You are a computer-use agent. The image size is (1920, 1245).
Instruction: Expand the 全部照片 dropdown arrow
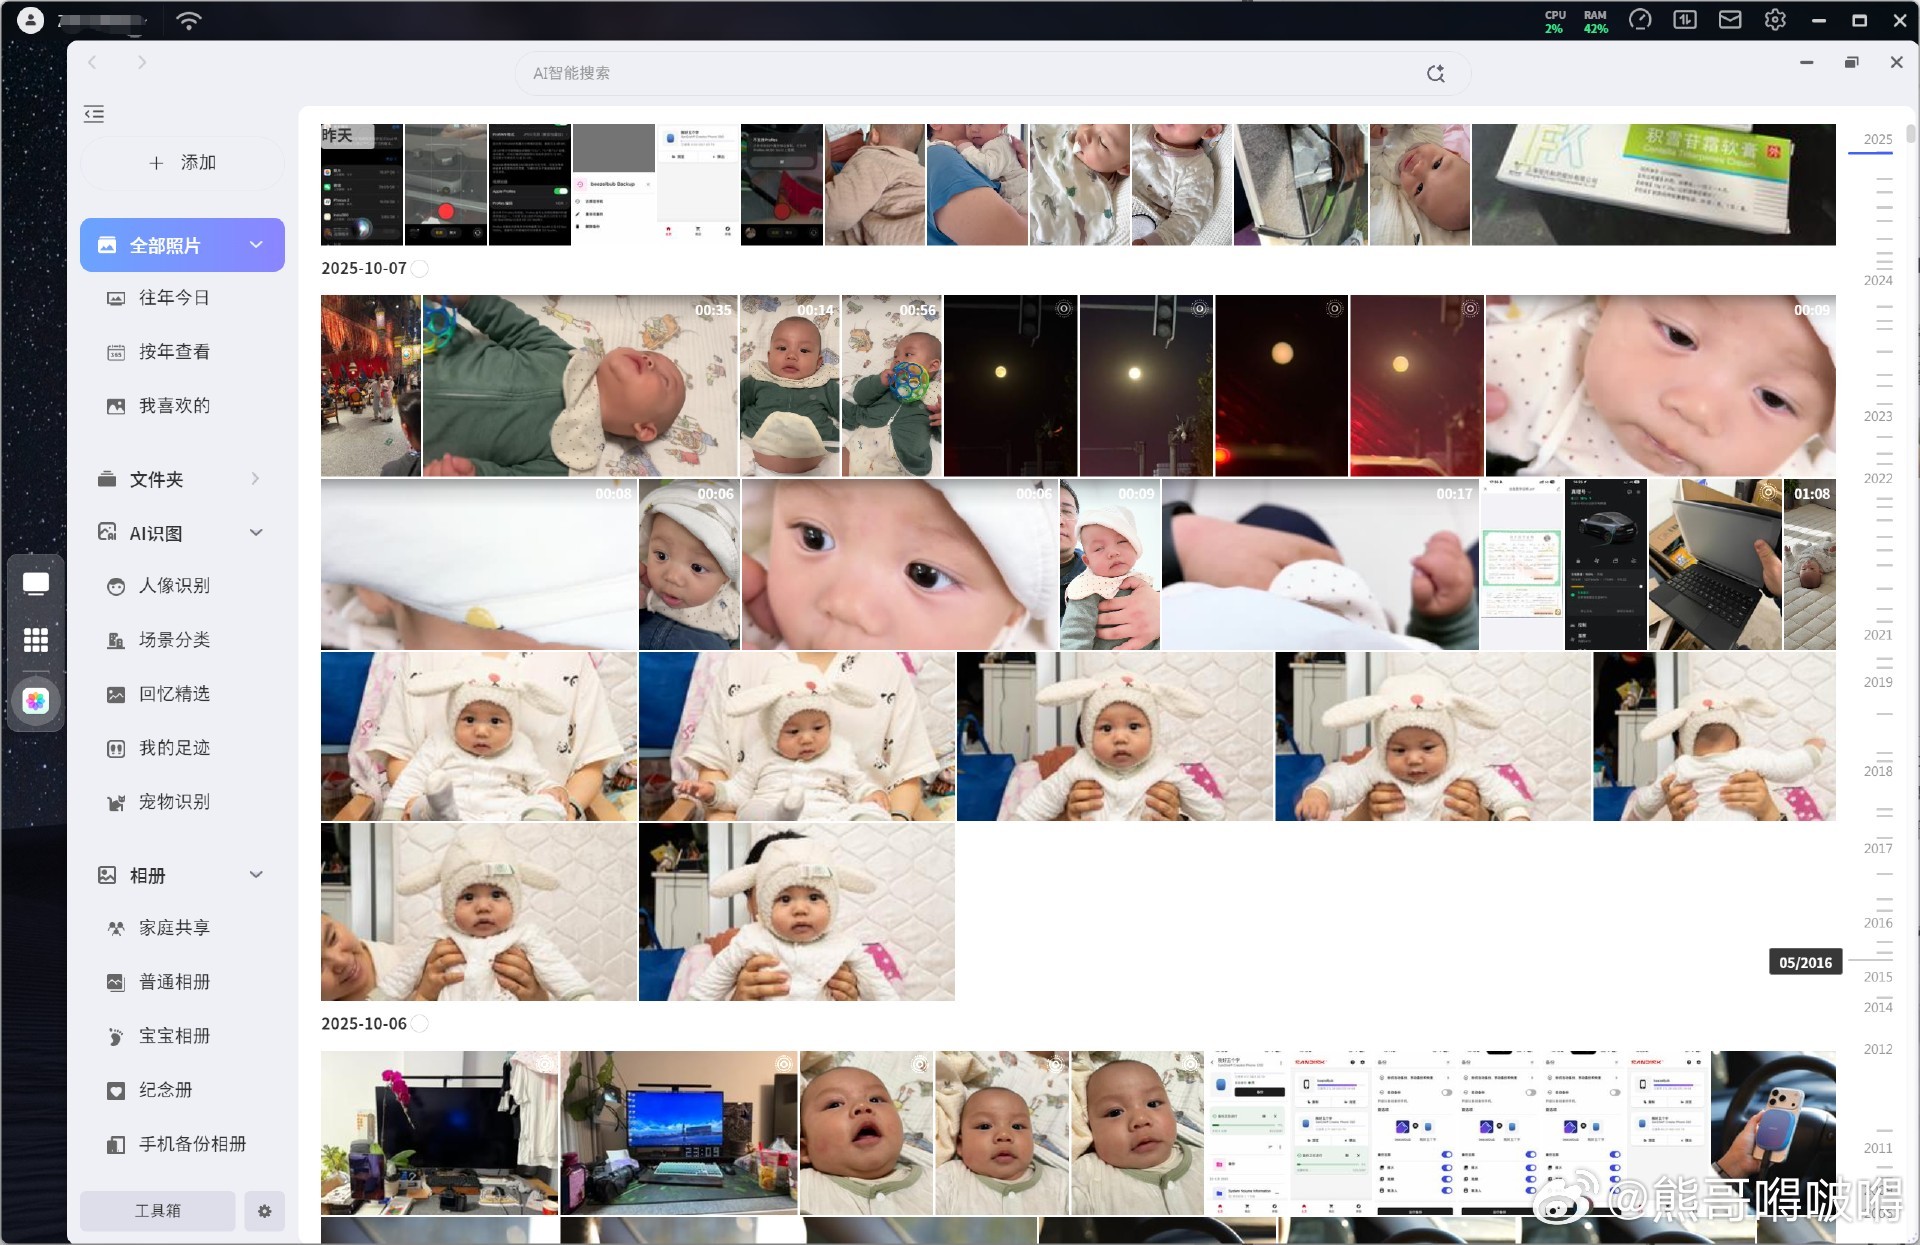[x=256, y=245]
